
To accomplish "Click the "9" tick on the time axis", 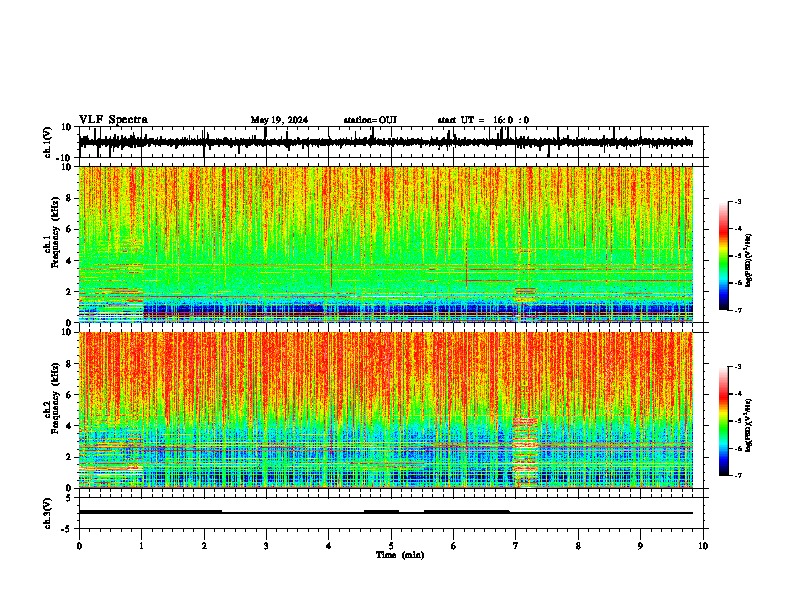I will pyautogui.click(x=640, y=546).
